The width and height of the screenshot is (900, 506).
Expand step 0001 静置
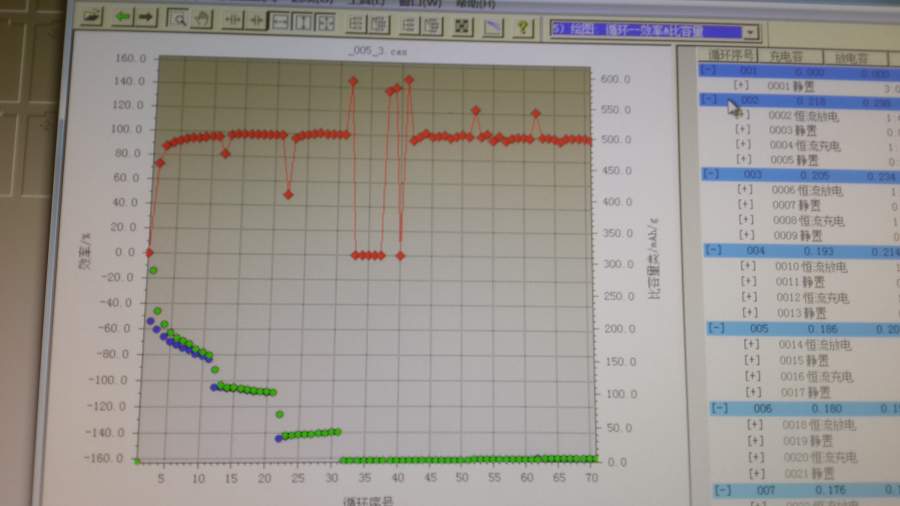741,85
